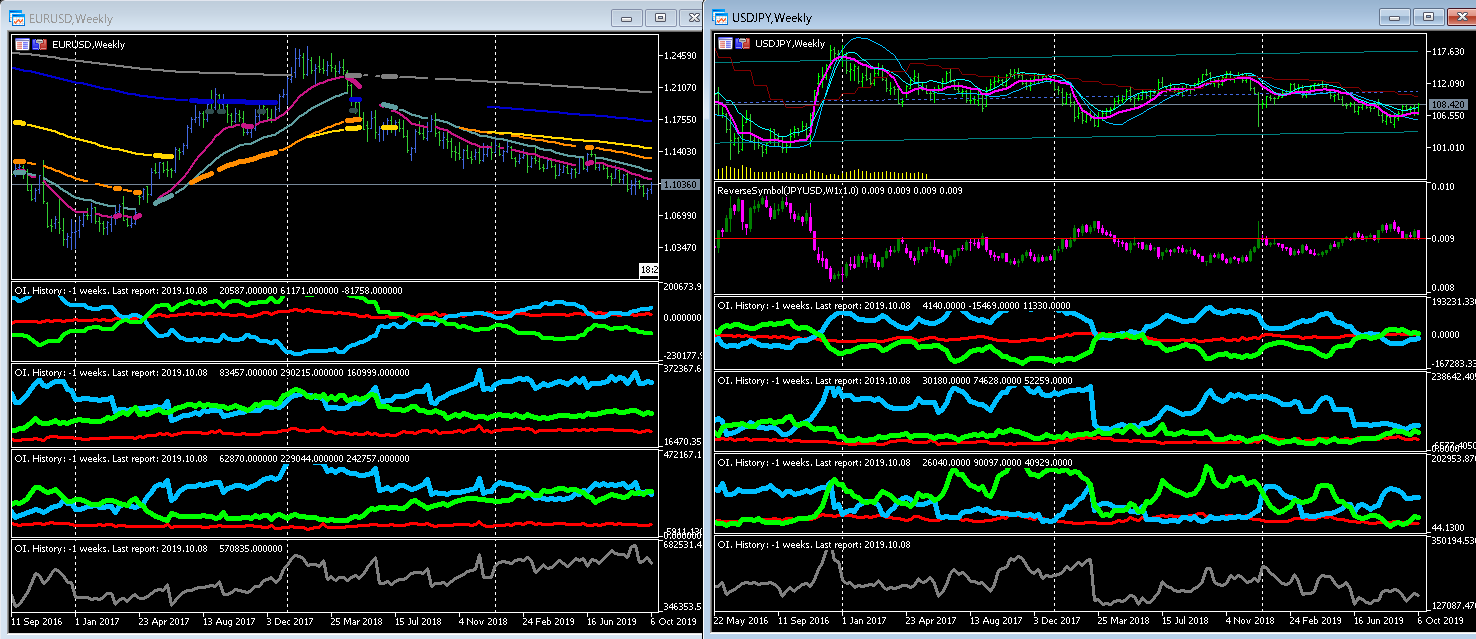Click the 346353.5 value on EURUSD bottom scale
This screenshot has height=639, width=1476.
pos(681,606)
